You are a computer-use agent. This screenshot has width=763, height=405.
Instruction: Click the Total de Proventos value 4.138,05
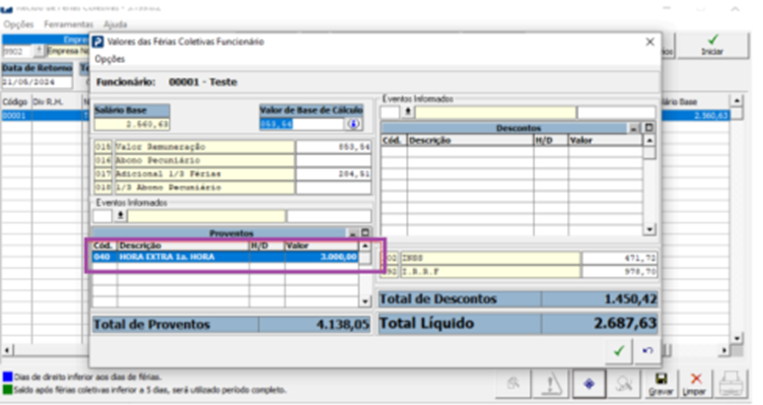(x=343, y=325)
